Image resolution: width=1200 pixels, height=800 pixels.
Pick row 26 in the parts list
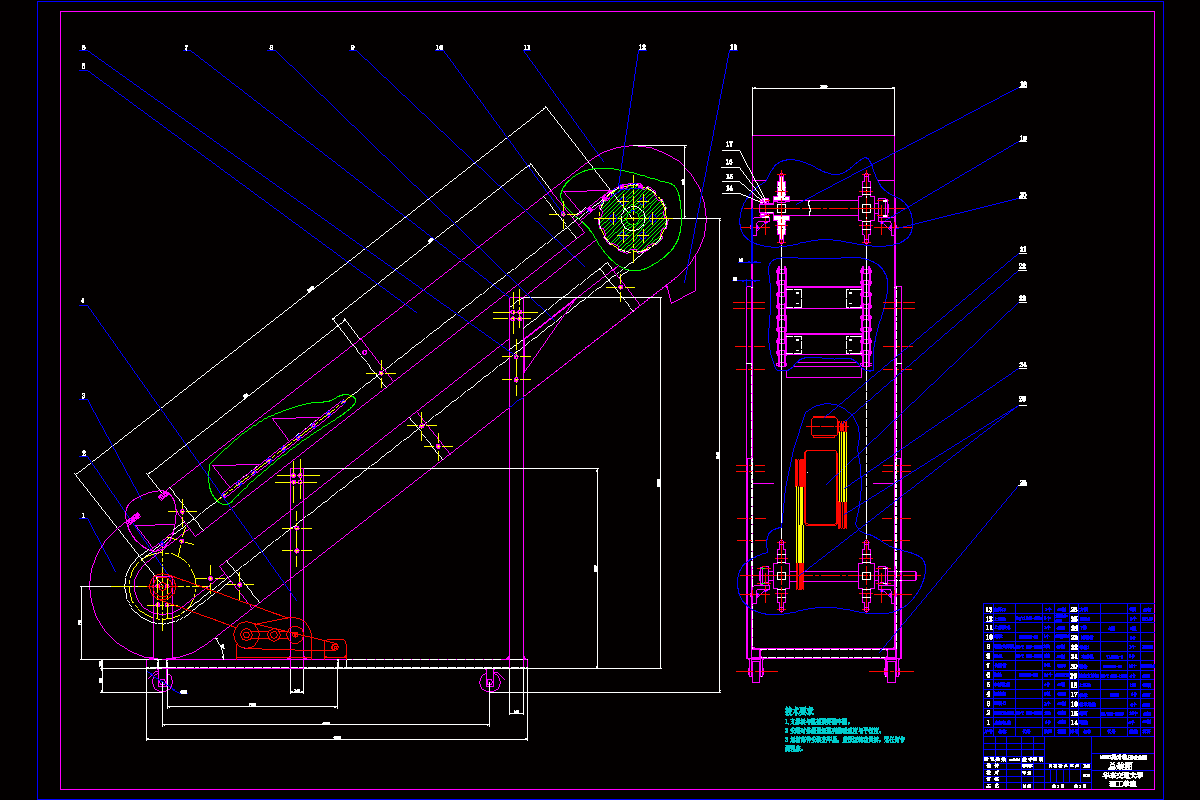point(1112,609)
